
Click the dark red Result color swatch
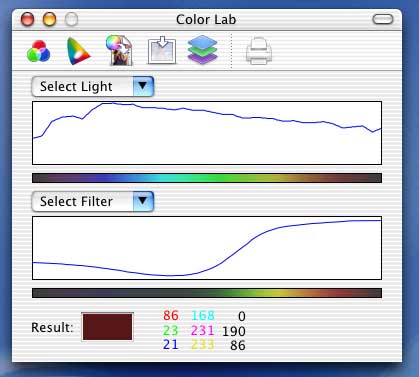(x=107, y=327)
